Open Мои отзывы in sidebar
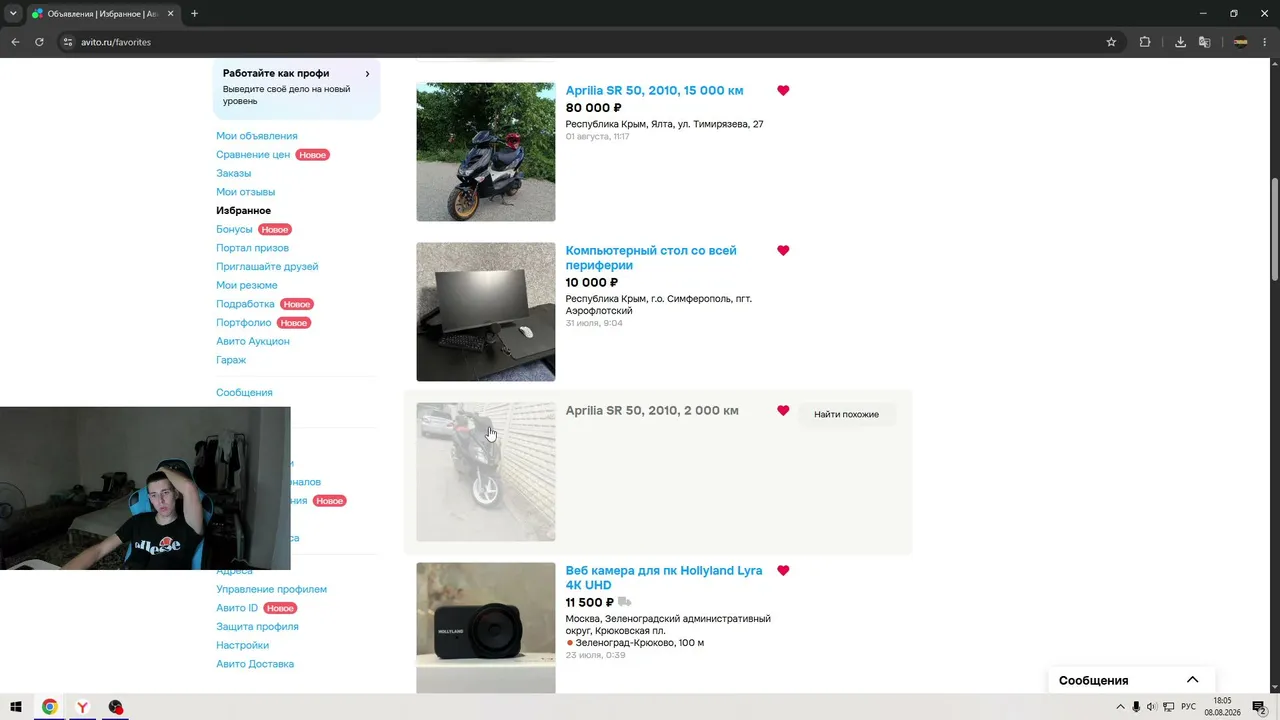 coord(246,192)
